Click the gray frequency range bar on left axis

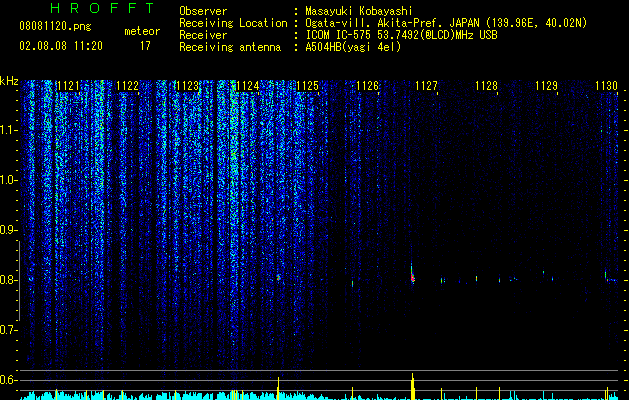coord(19,281)
